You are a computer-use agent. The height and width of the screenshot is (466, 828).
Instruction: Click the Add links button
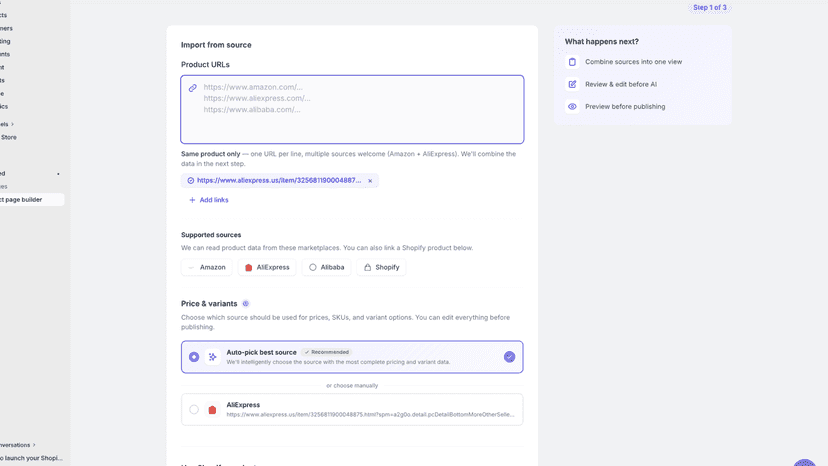coord(209,200)
